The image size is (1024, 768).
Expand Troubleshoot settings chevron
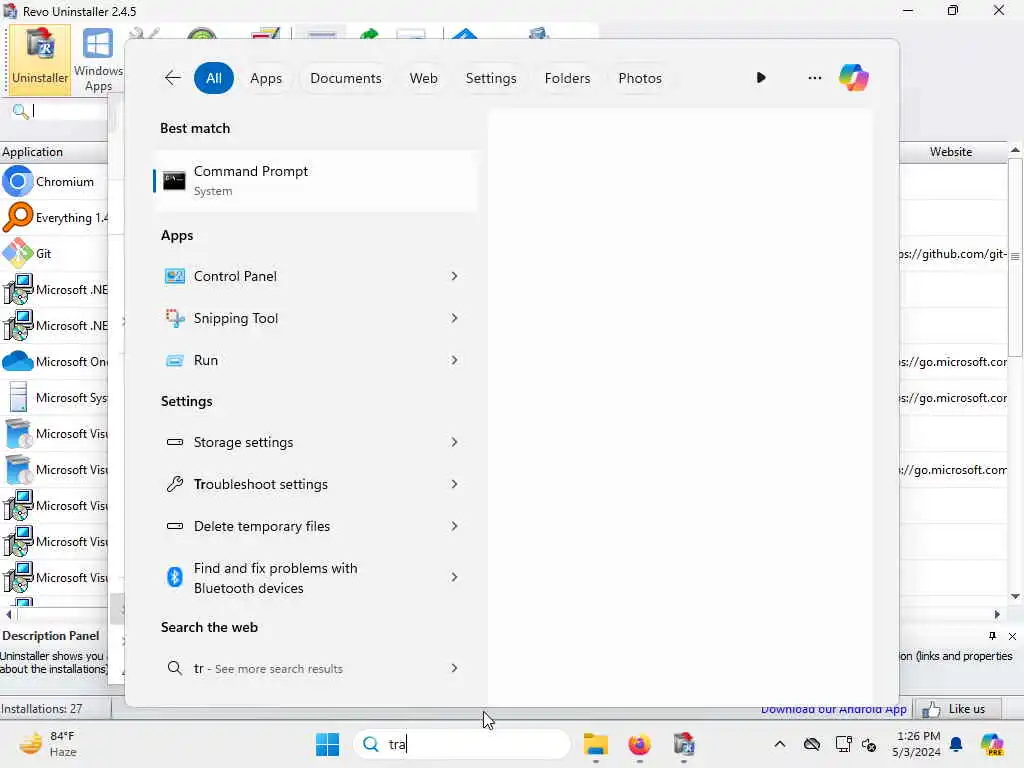pos(454,484)
